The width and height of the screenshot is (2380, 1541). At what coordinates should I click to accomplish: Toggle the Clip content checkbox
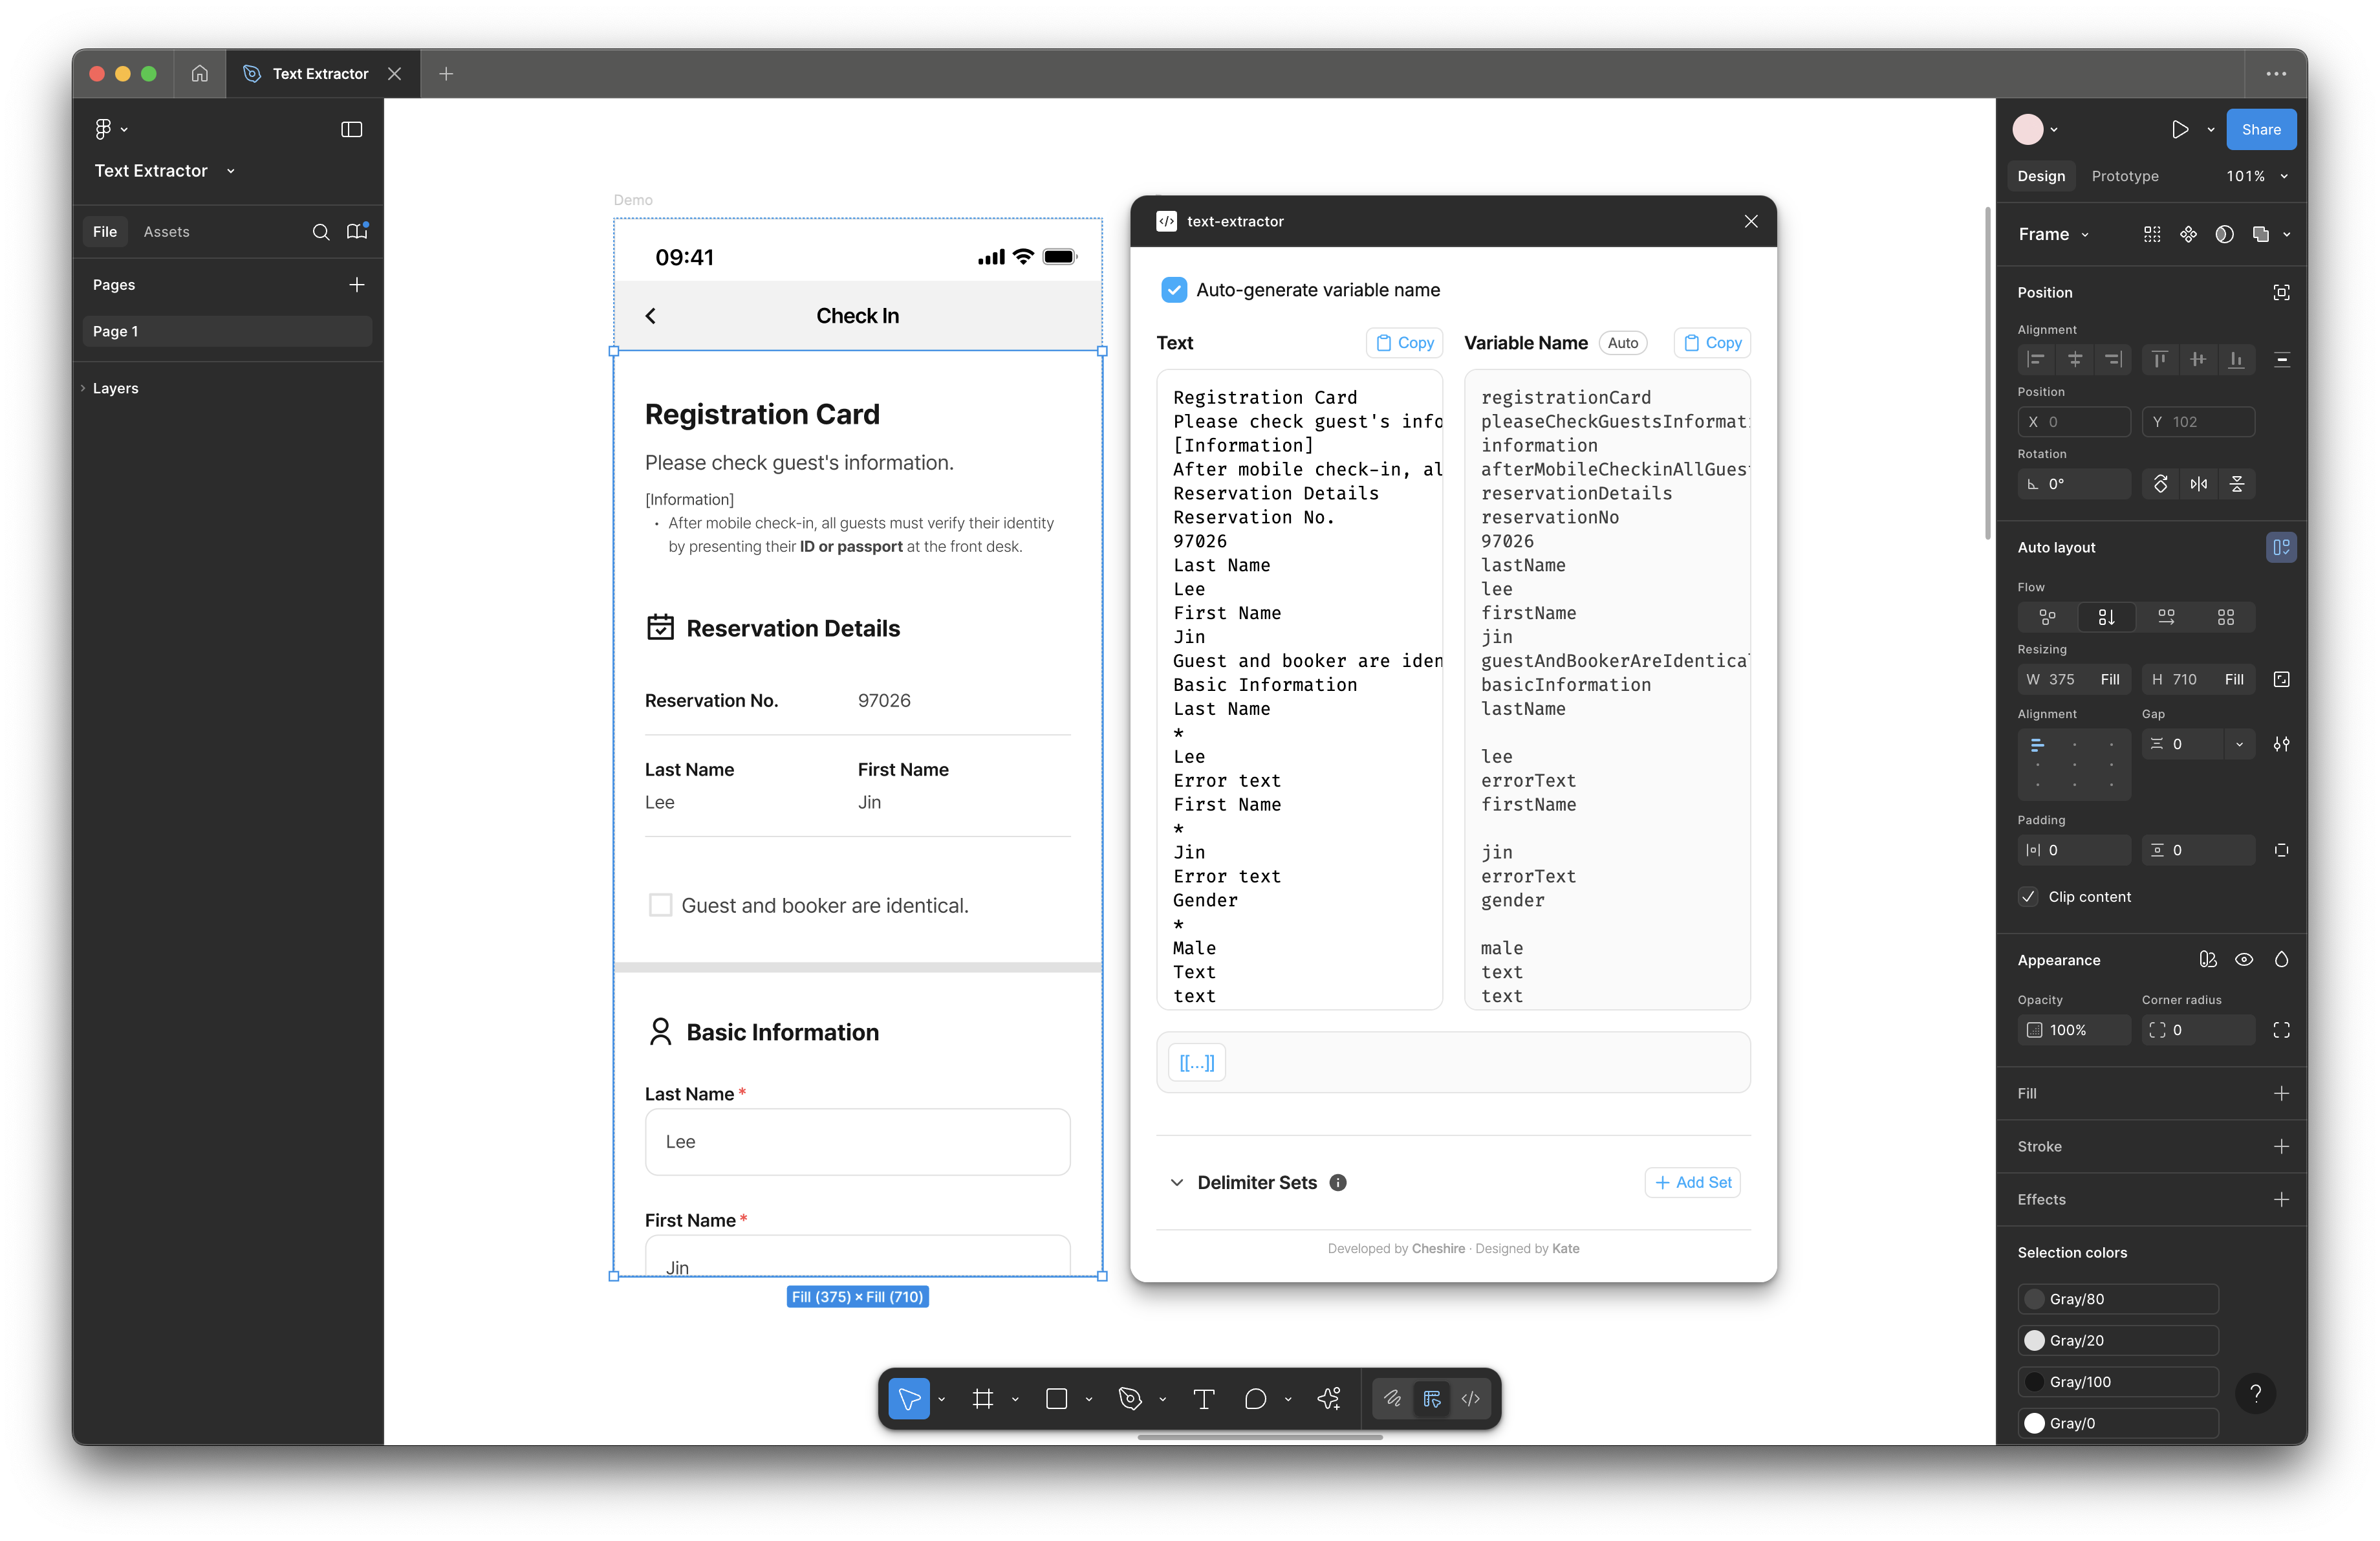point(2028,897)
